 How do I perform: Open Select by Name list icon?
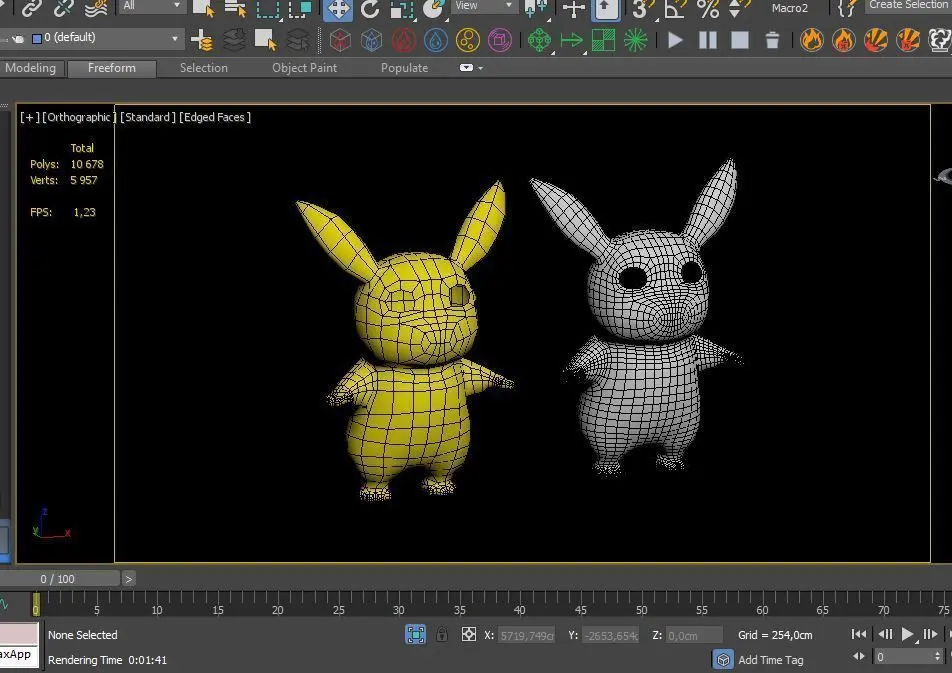click(x=236, y=9)
